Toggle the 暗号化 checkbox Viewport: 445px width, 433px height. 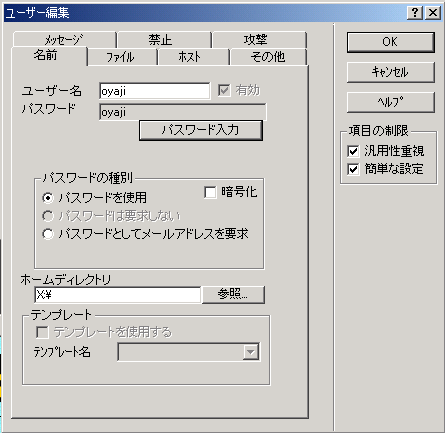[x=210, y=192]
